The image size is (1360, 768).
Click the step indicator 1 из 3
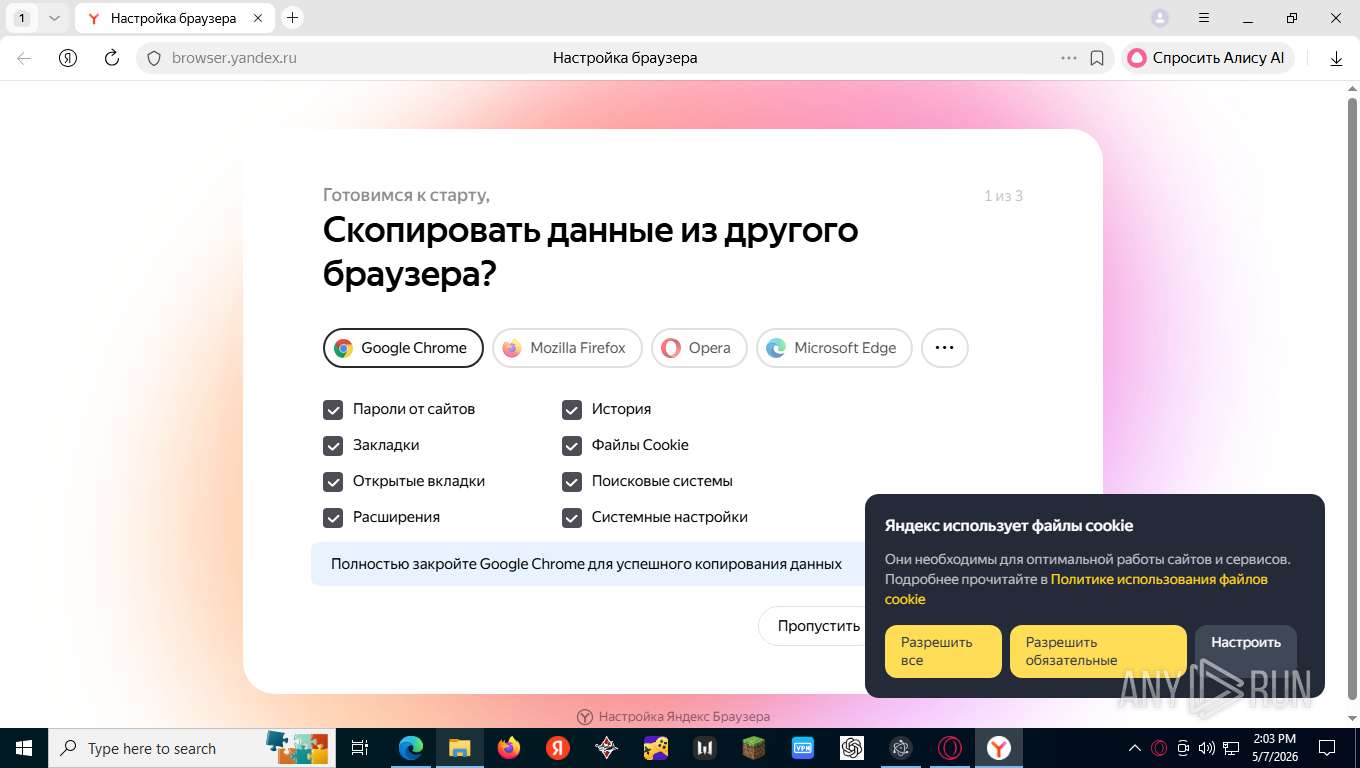(x=1003, y=196)
